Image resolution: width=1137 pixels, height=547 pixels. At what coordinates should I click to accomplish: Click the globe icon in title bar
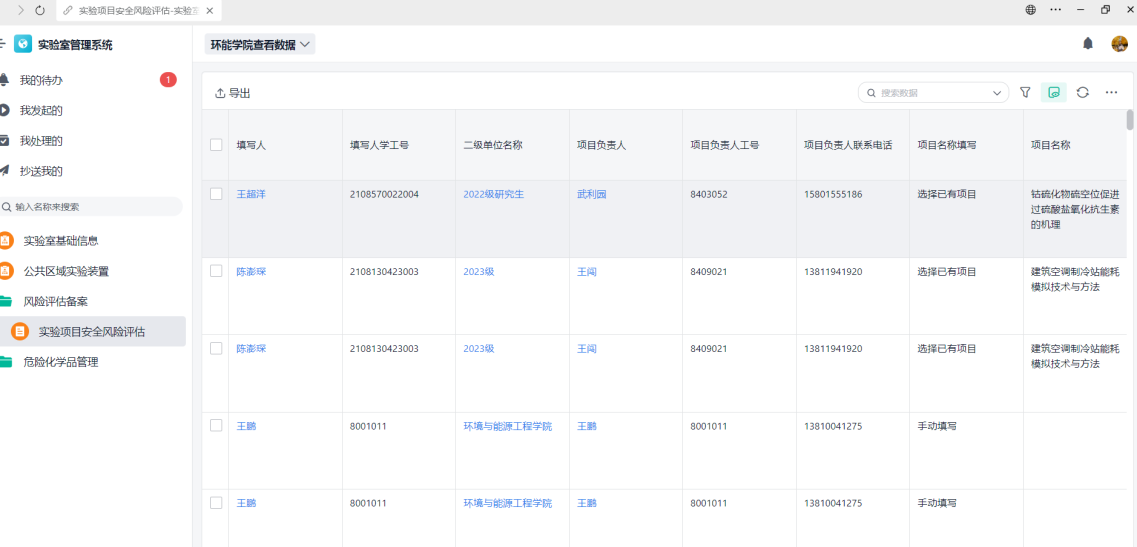click(1031, 10)
